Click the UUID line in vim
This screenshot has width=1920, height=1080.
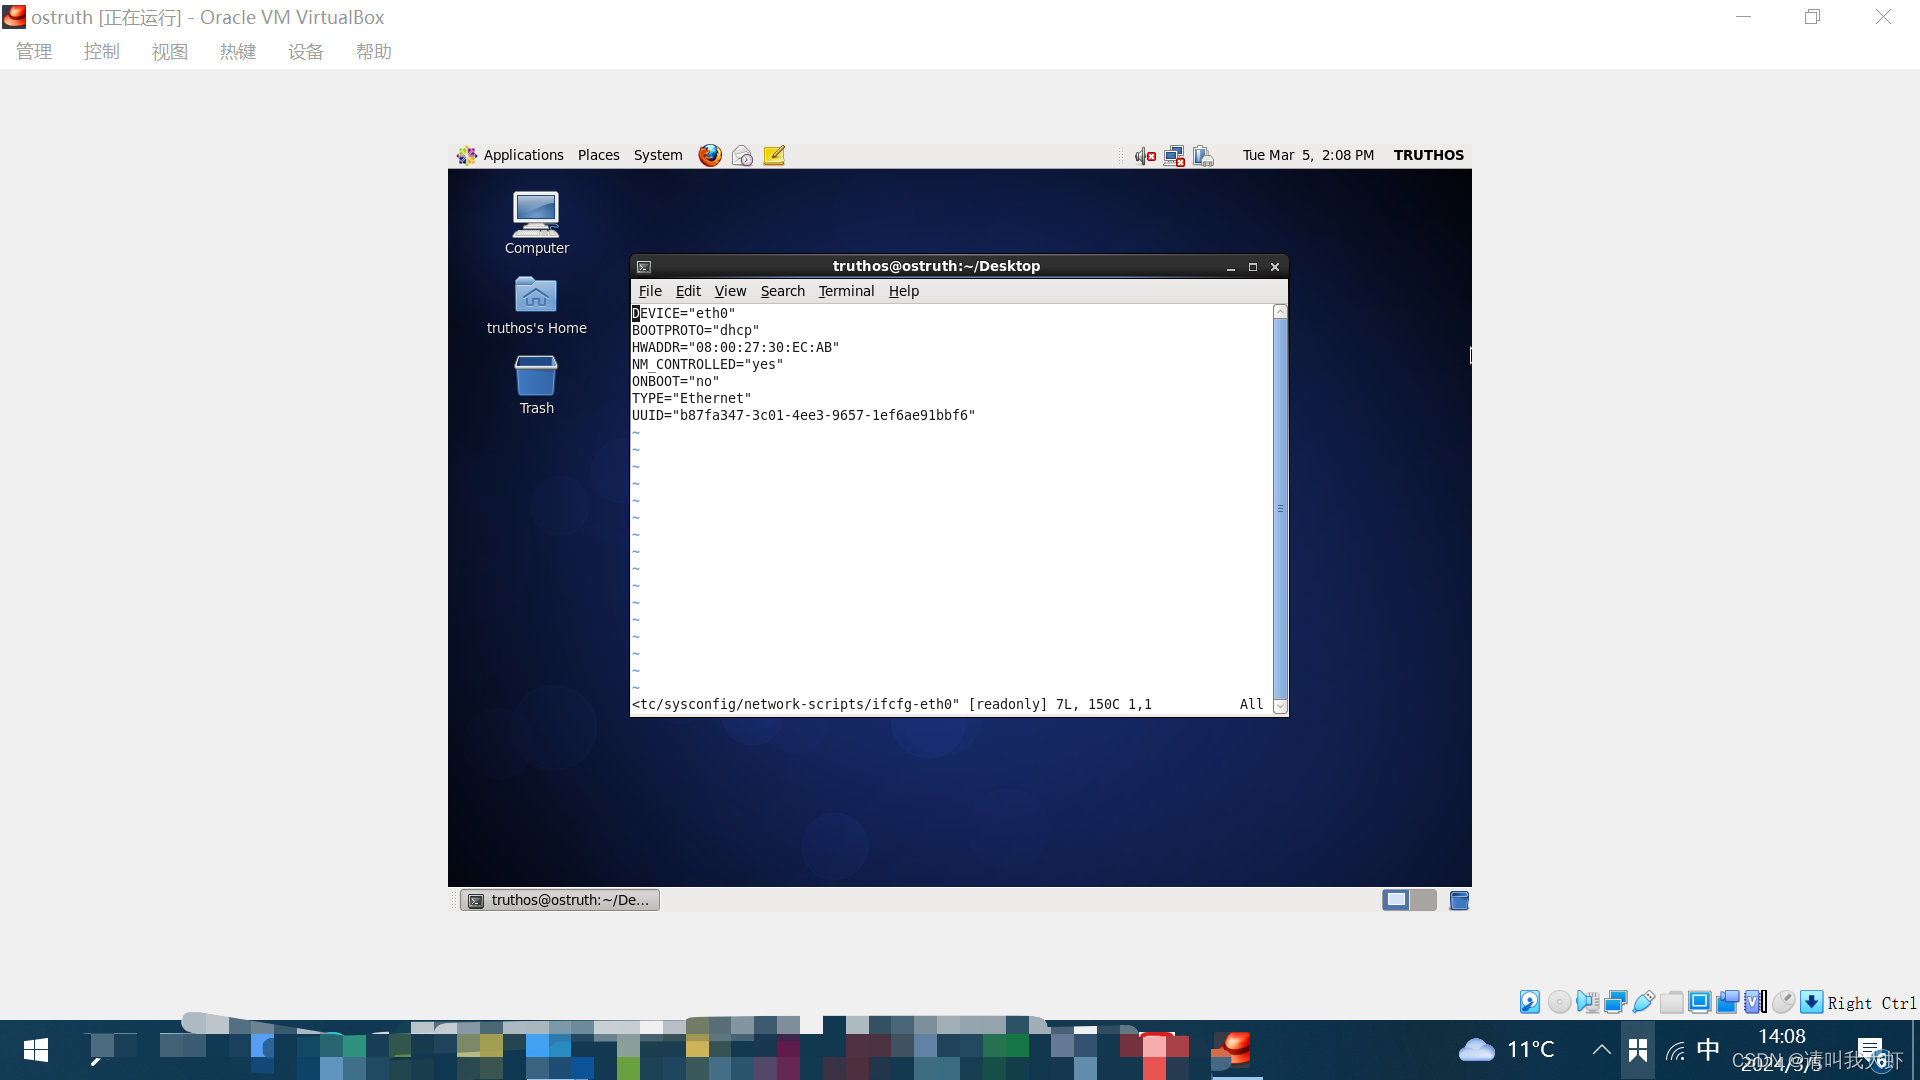(x=804, y=416)
